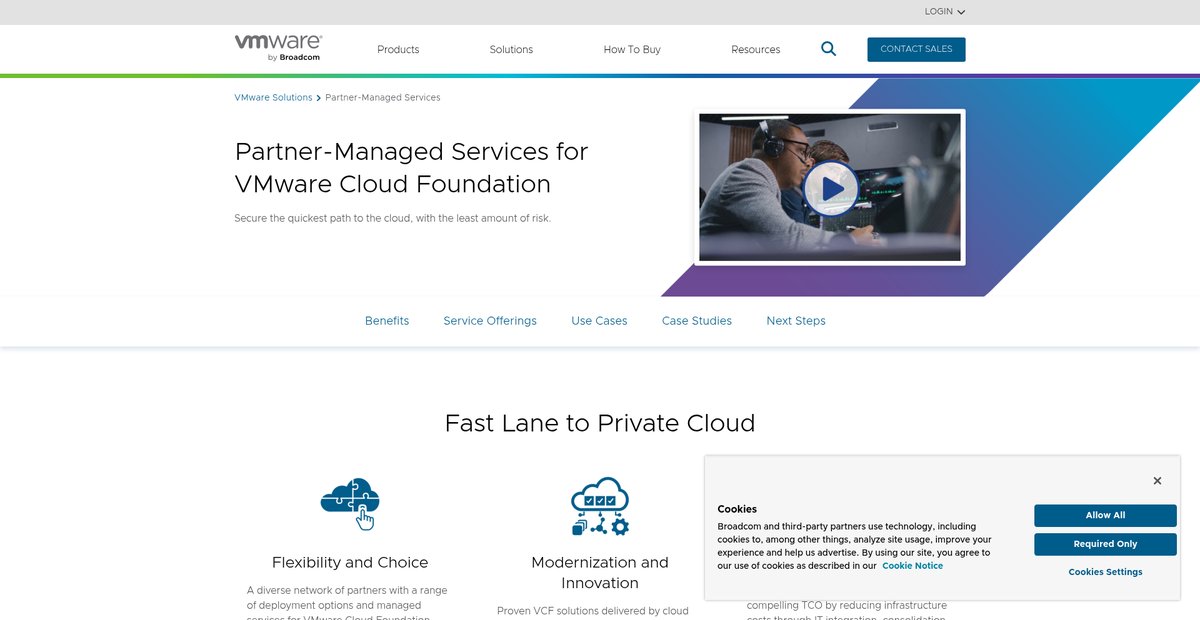Image resolution: width=1200 pixels, height=620 pixels.
Task: Click the VMware by Broadcom logo
Action: [x=278, y=48]
